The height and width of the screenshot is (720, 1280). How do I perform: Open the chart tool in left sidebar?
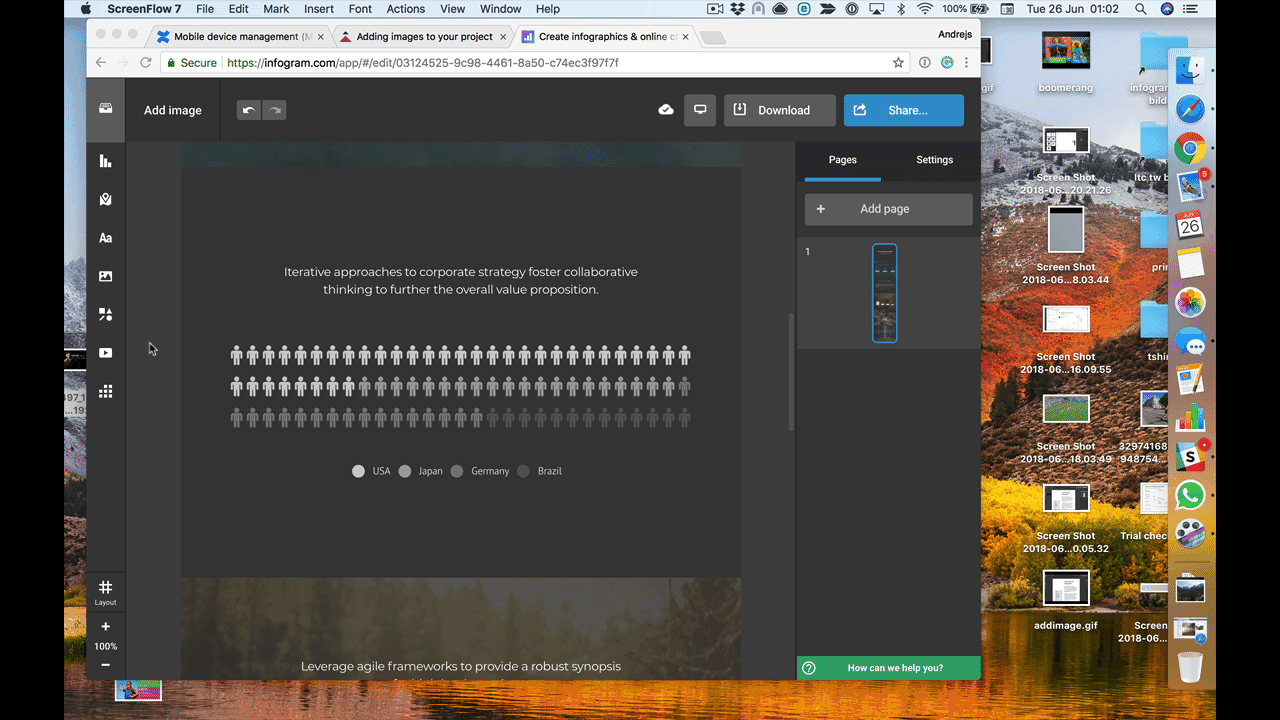105,161
